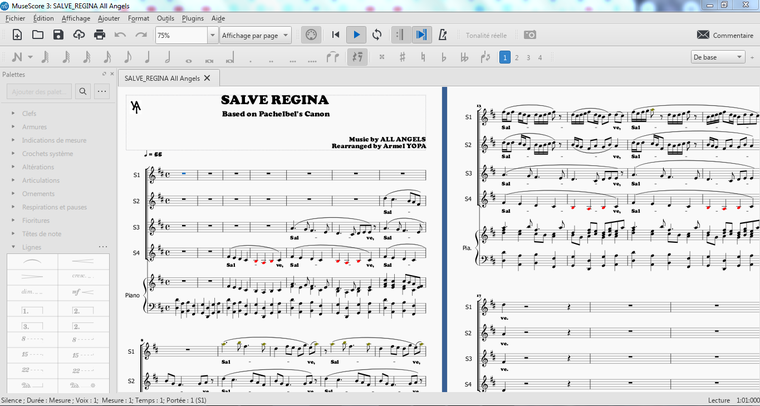Viewport: 760px width, 406px height.
Task: Toggle MIDI input
Action: [311, 35]
